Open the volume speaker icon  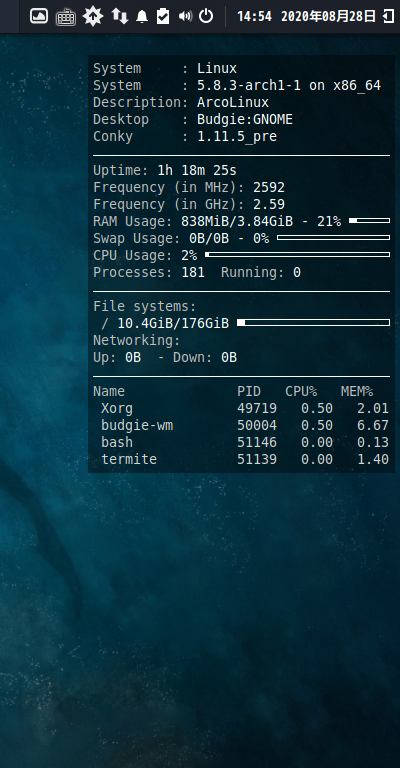point(185,17)
